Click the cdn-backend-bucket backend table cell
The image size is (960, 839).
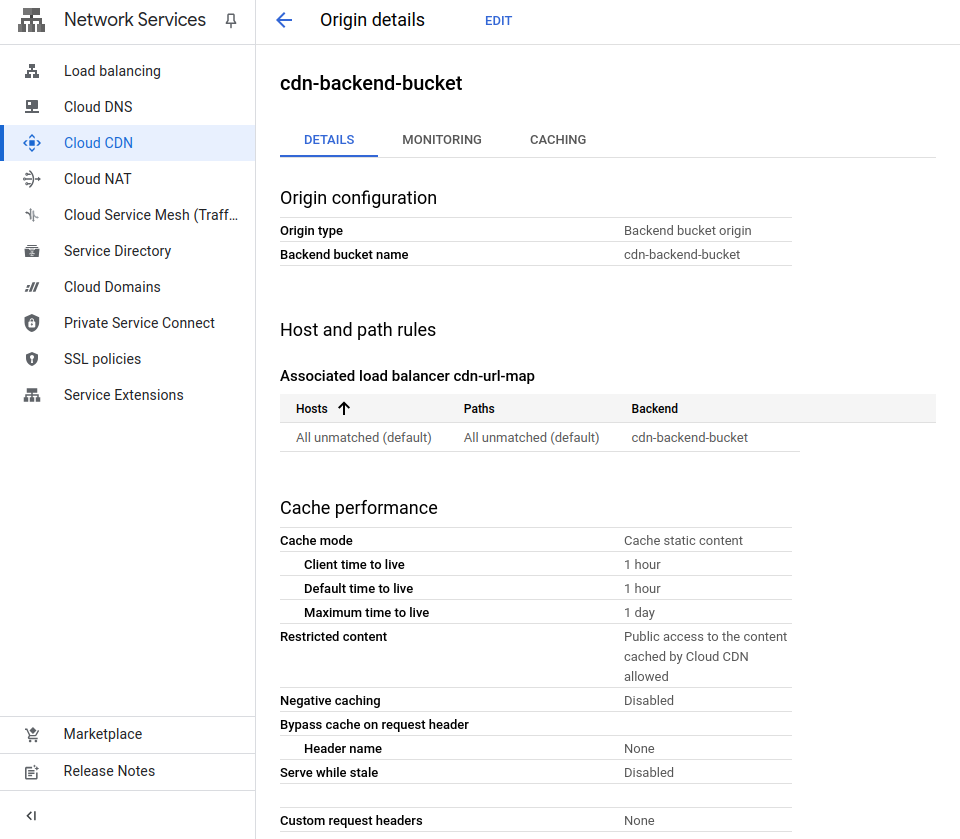coord(689,437)
